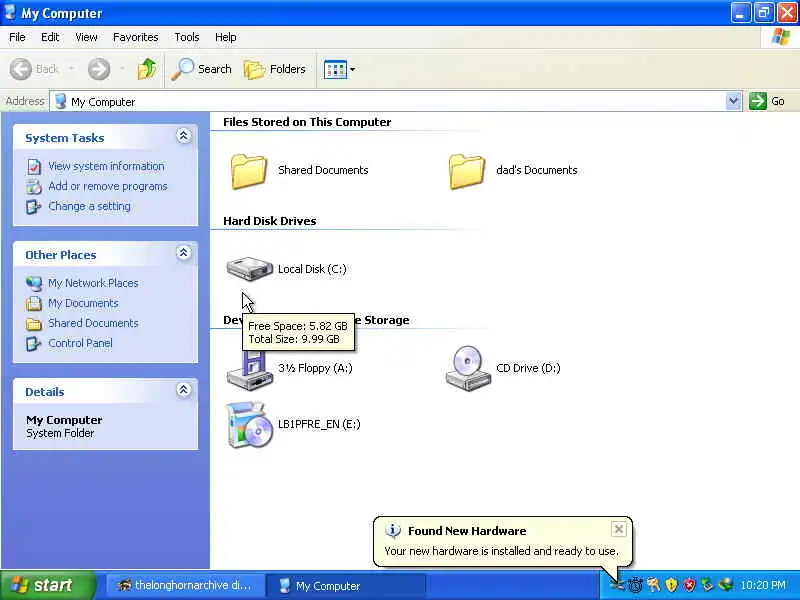Open the Edit menu
Viewport: 800px width, 600px height.
[x=50, y=37]
